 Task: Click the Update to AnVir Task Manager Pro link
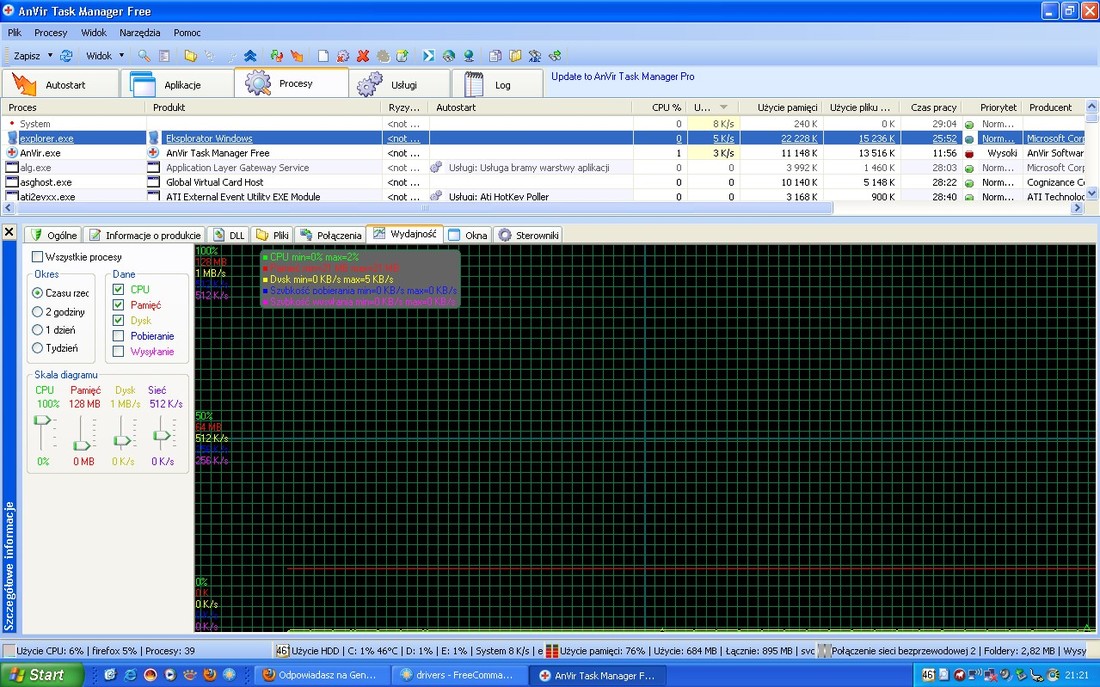[x=623, y=76]
